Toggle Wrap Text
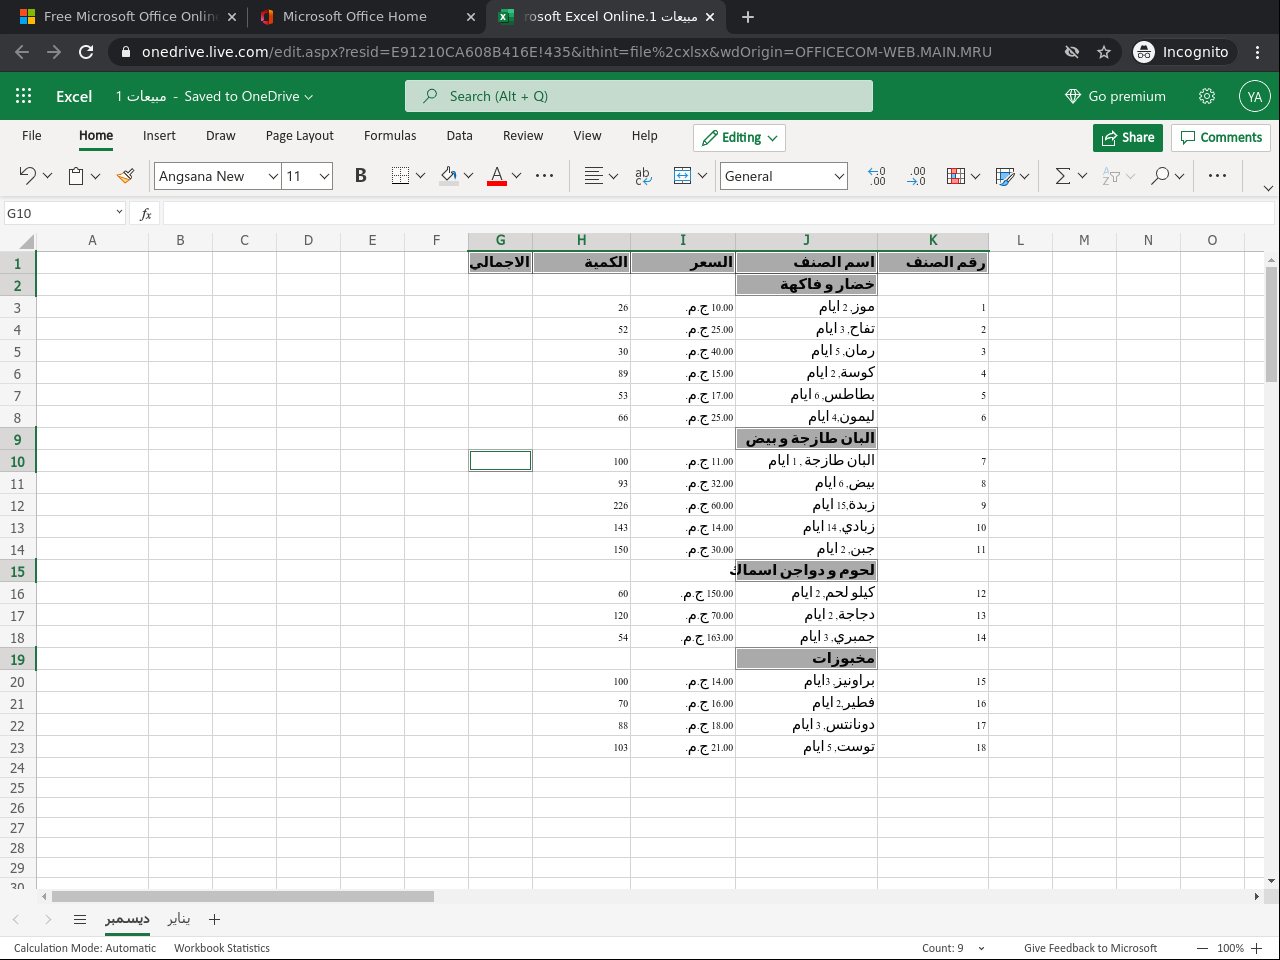 tap(643, 176)
